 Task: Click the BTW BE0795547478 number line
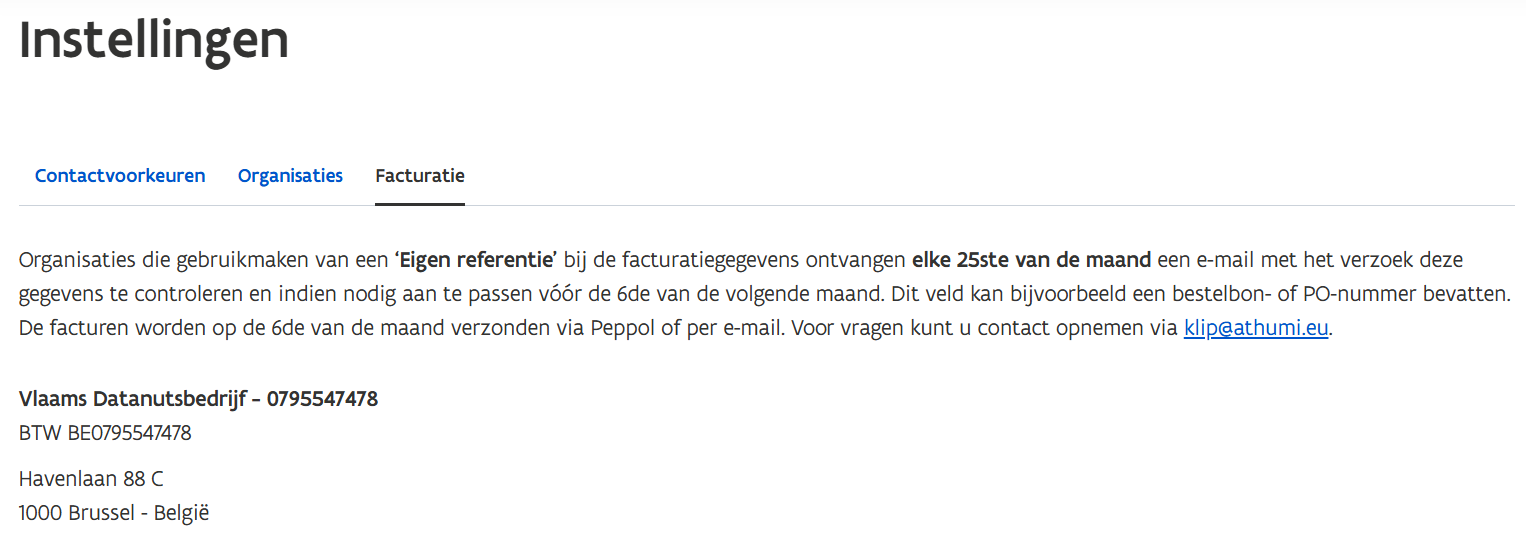[x=105, y=433]
